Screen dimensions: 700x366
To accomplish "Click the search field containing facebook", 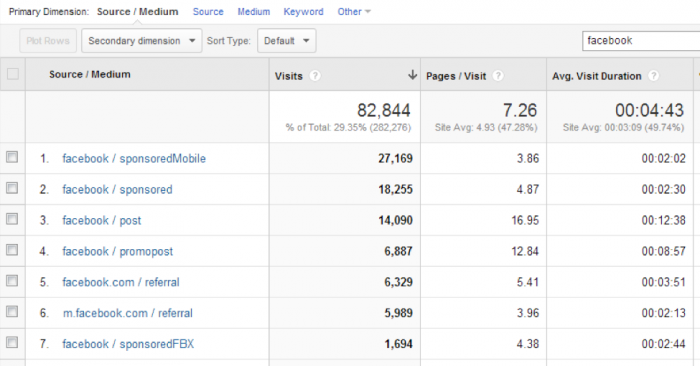I will point(641,41).
